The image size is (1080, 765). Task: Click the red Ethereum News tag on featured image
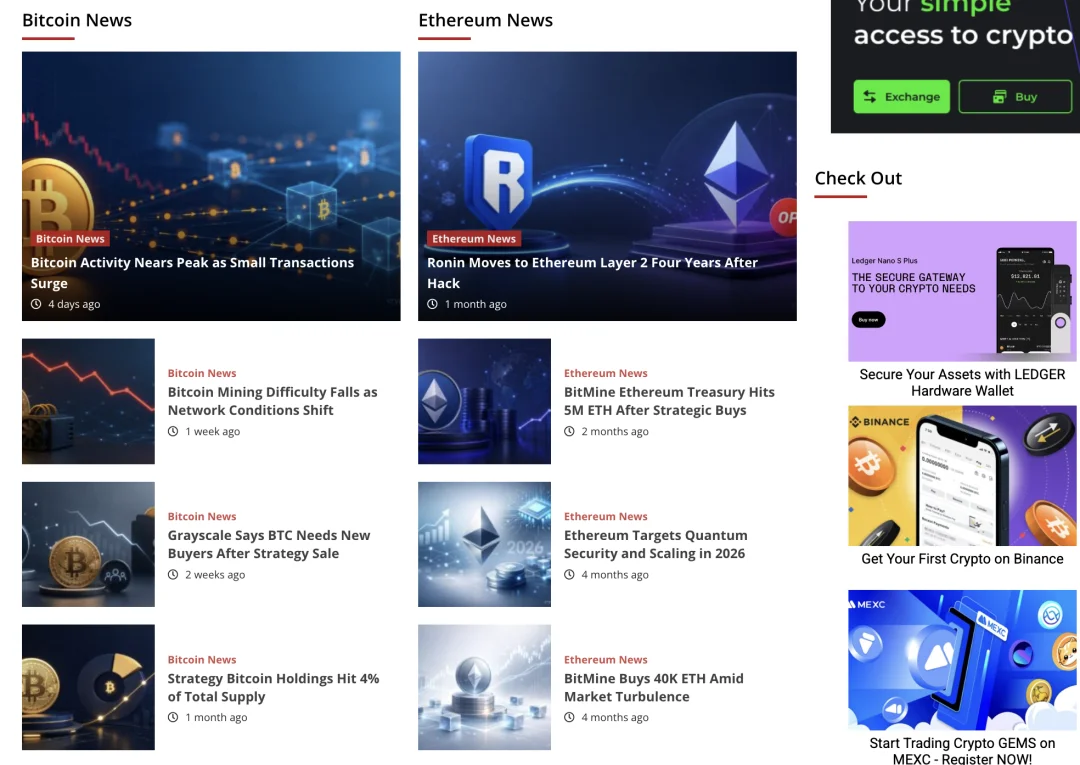(x=474, y=238)
